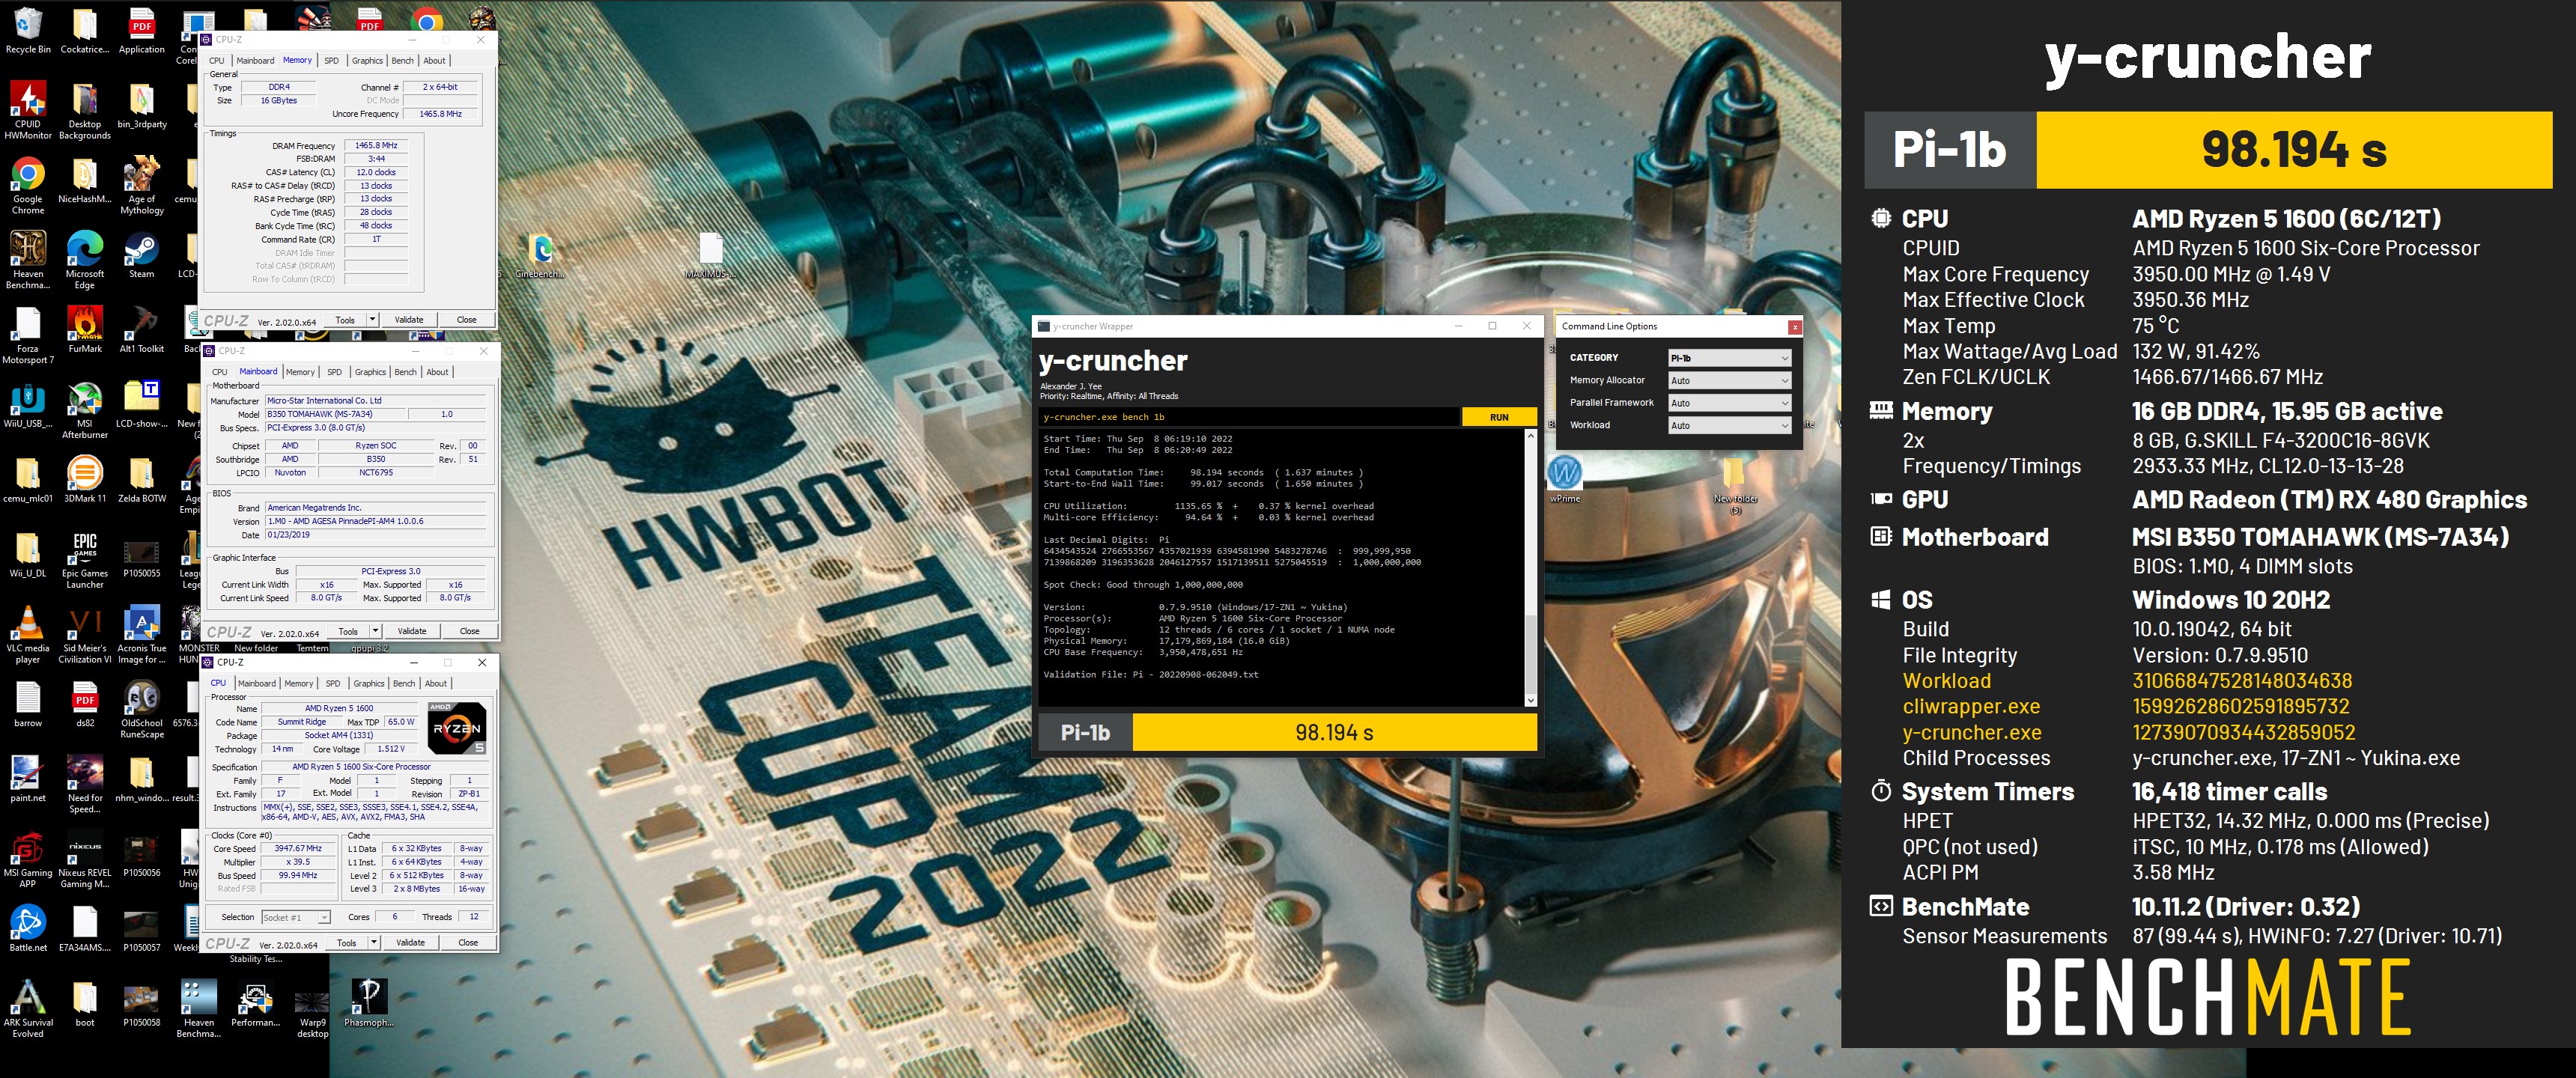Screen dimensions: 2576x1078
Task: Open Acronis True Image shortcut
Action: pos(141,635)
